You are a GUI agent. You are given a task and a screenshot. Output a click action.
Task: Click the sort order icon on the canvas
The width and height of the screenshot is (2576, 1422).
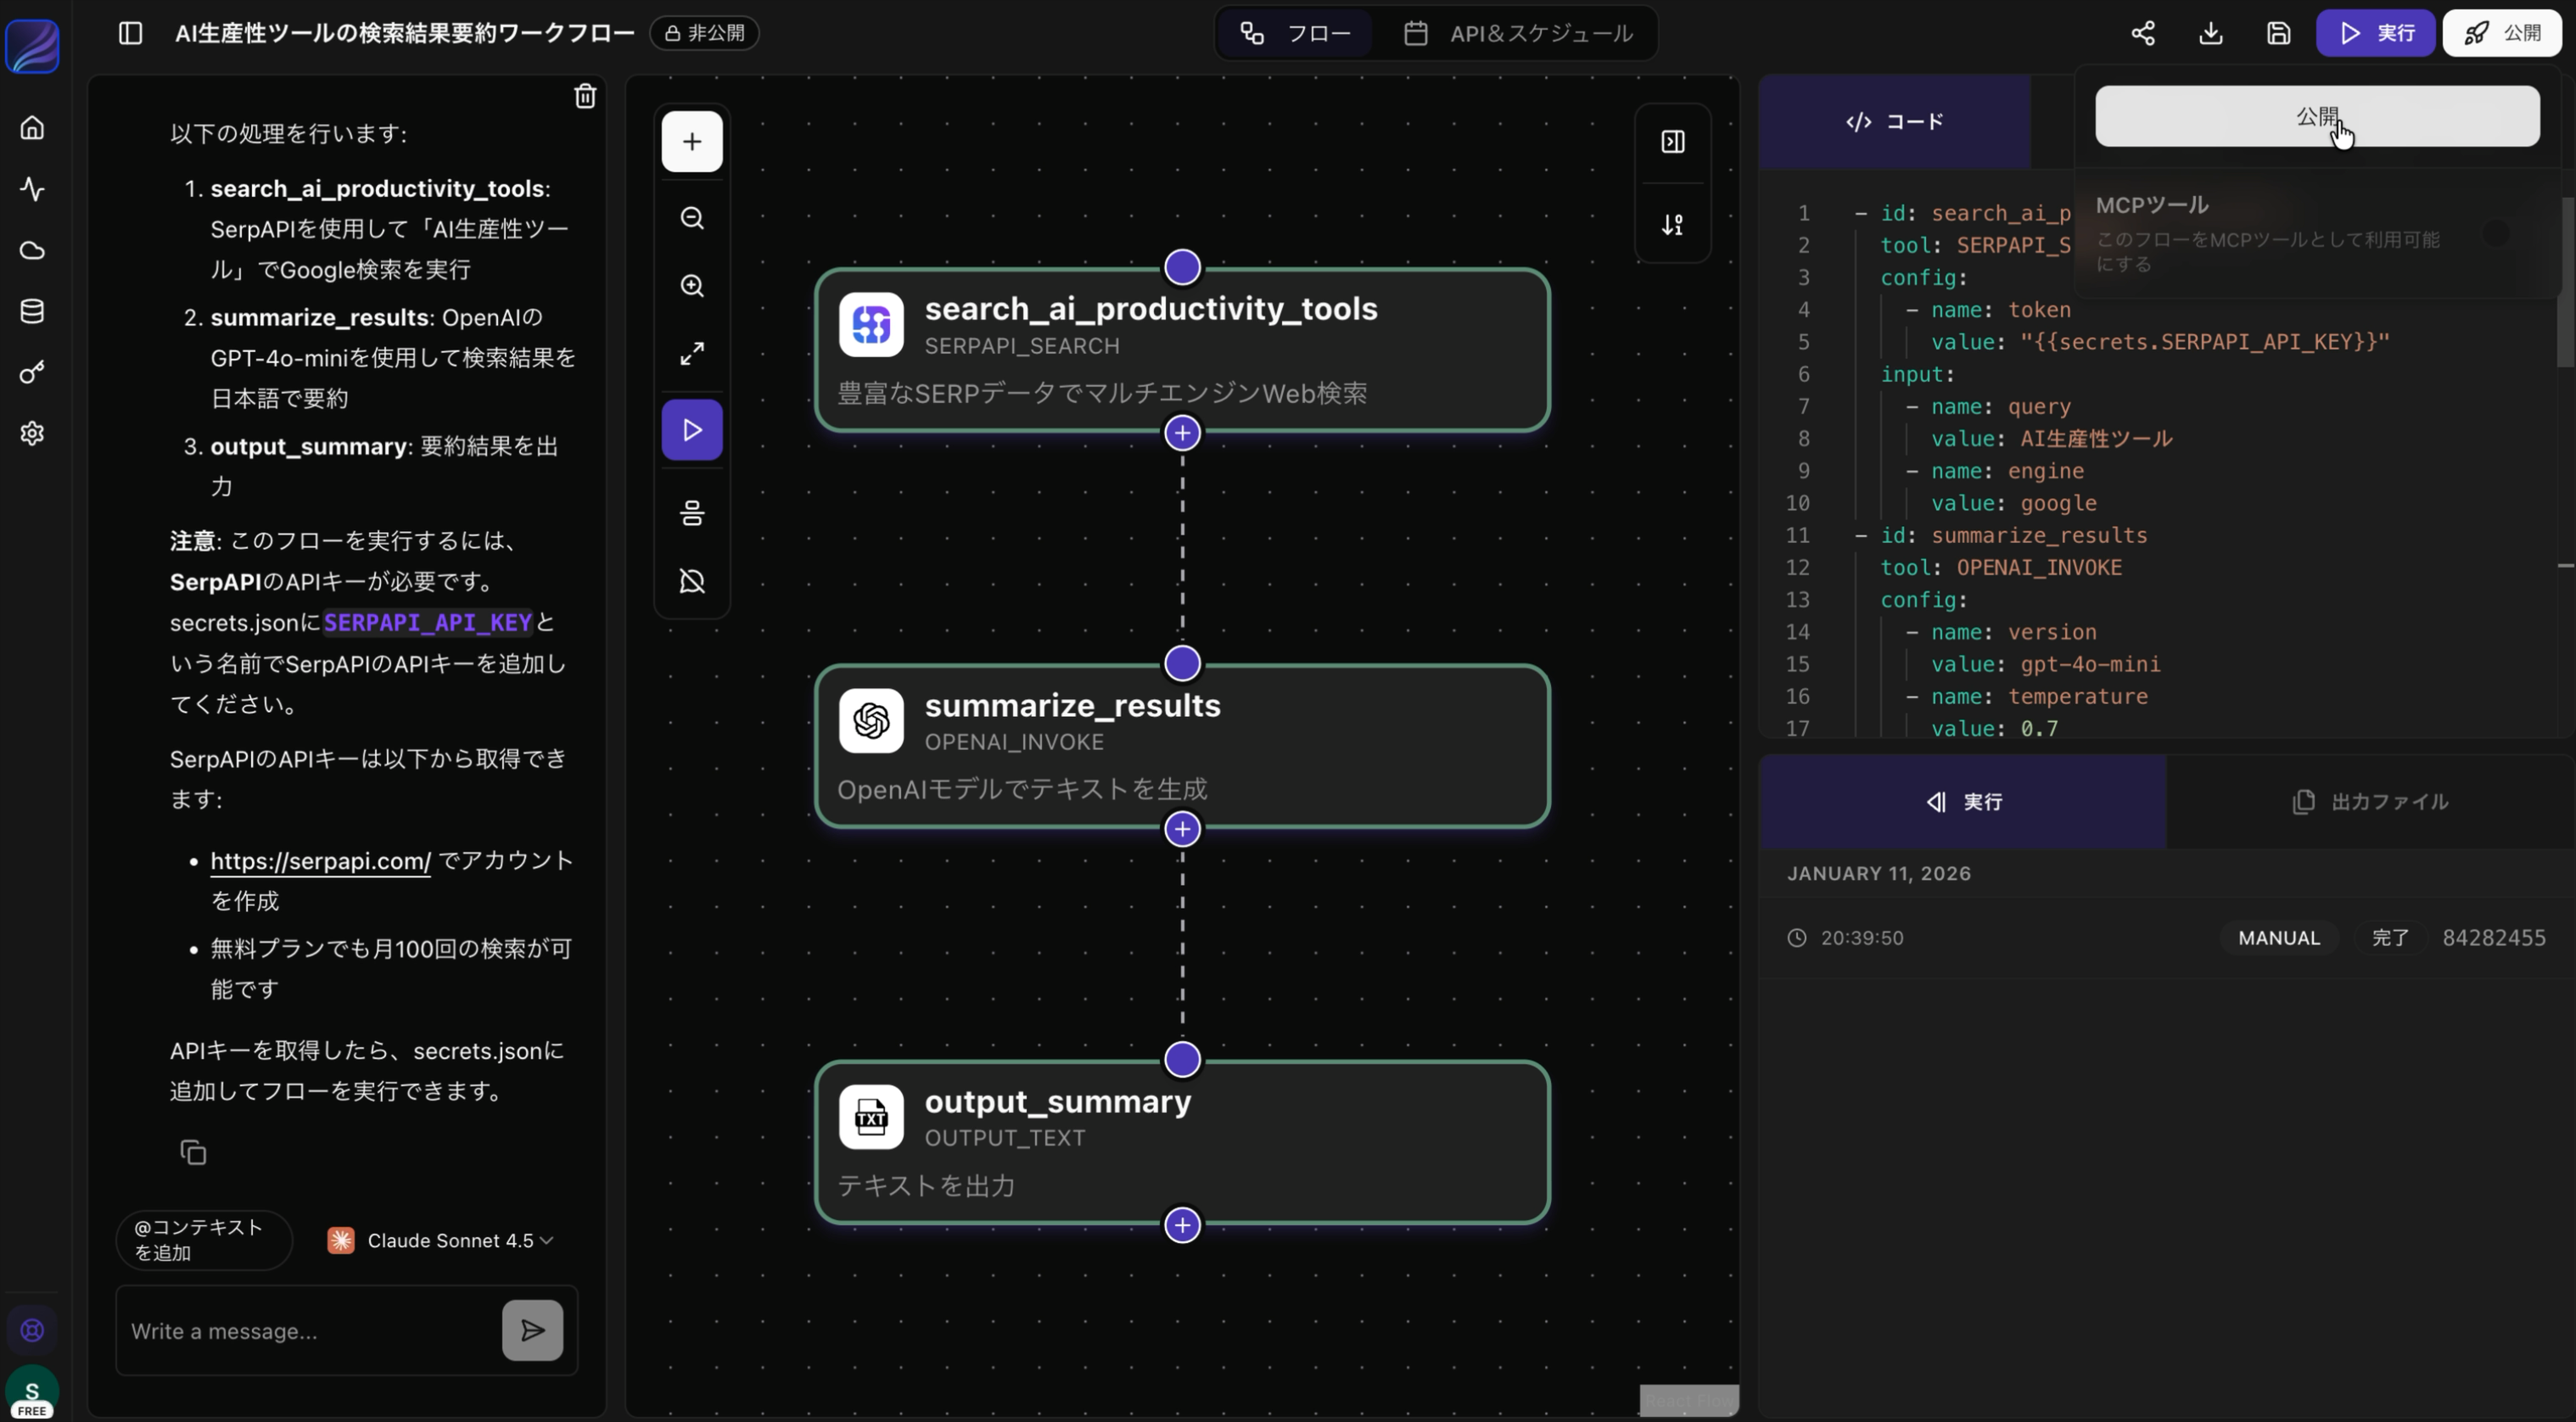[1673, 224]
